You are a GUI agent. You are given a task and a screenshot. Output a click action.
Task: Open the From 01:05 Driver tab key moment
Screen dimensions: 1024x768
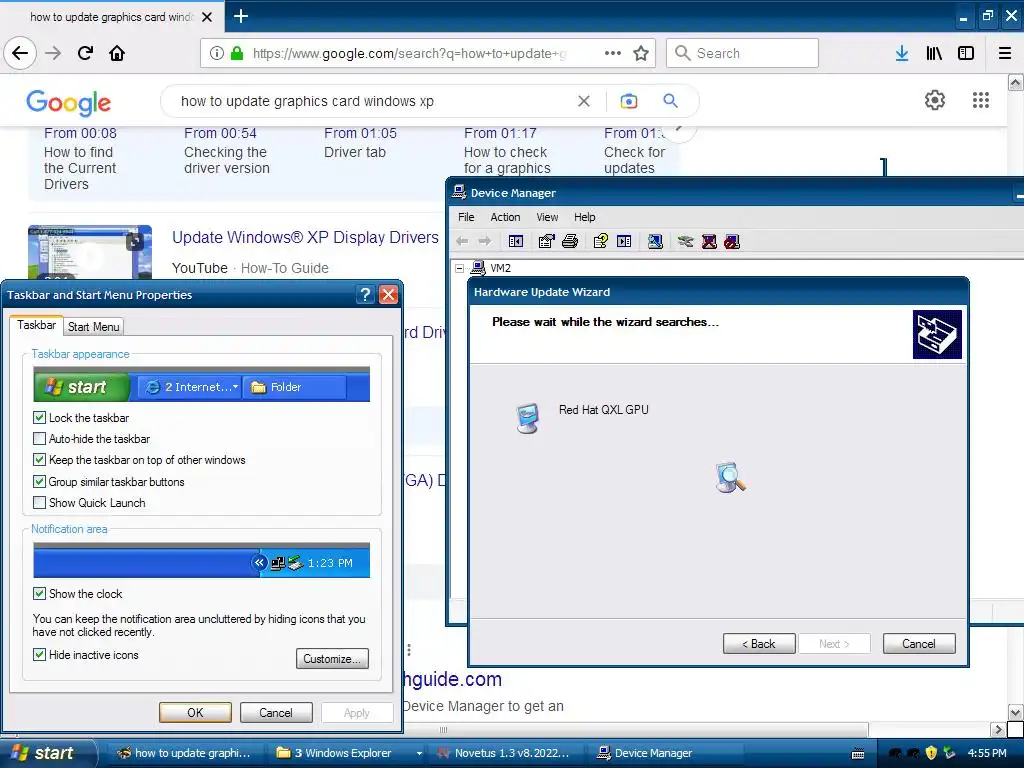[x=360, y=142]
